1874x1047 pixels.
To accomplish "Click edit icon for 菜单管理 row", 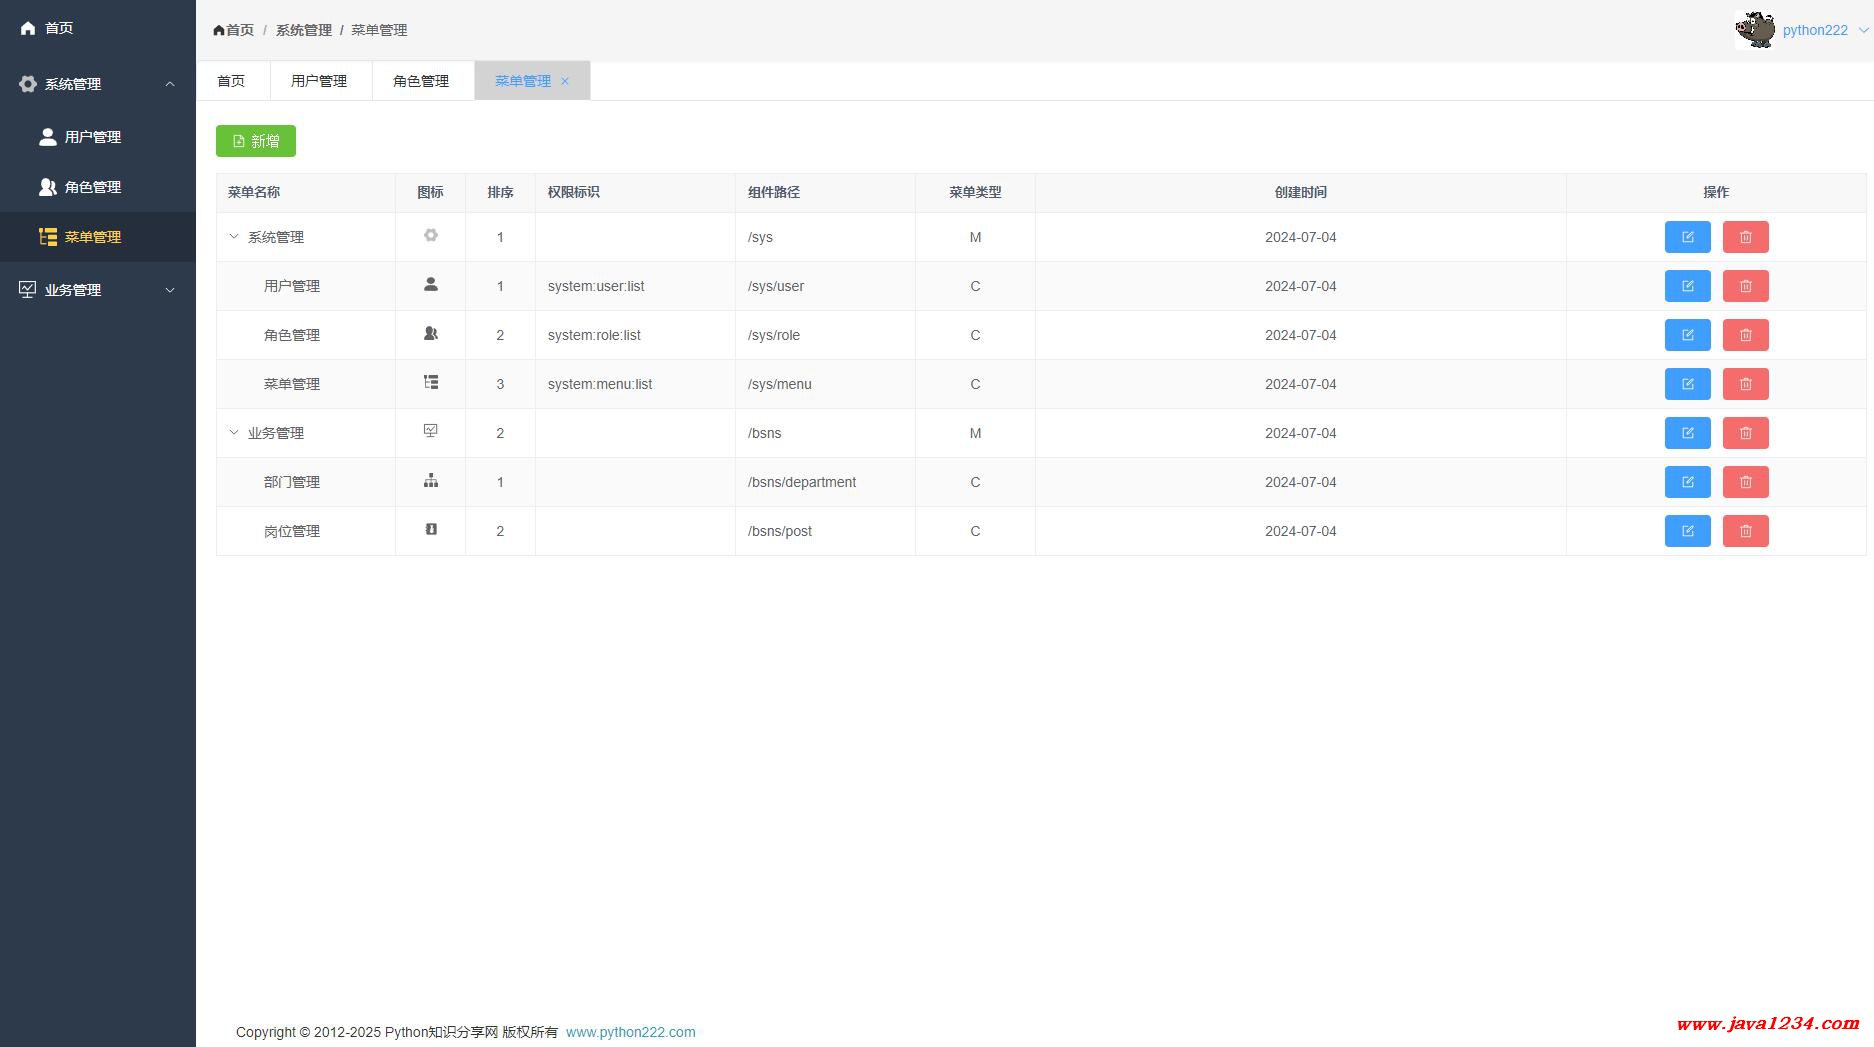I will click(1687, 384).
